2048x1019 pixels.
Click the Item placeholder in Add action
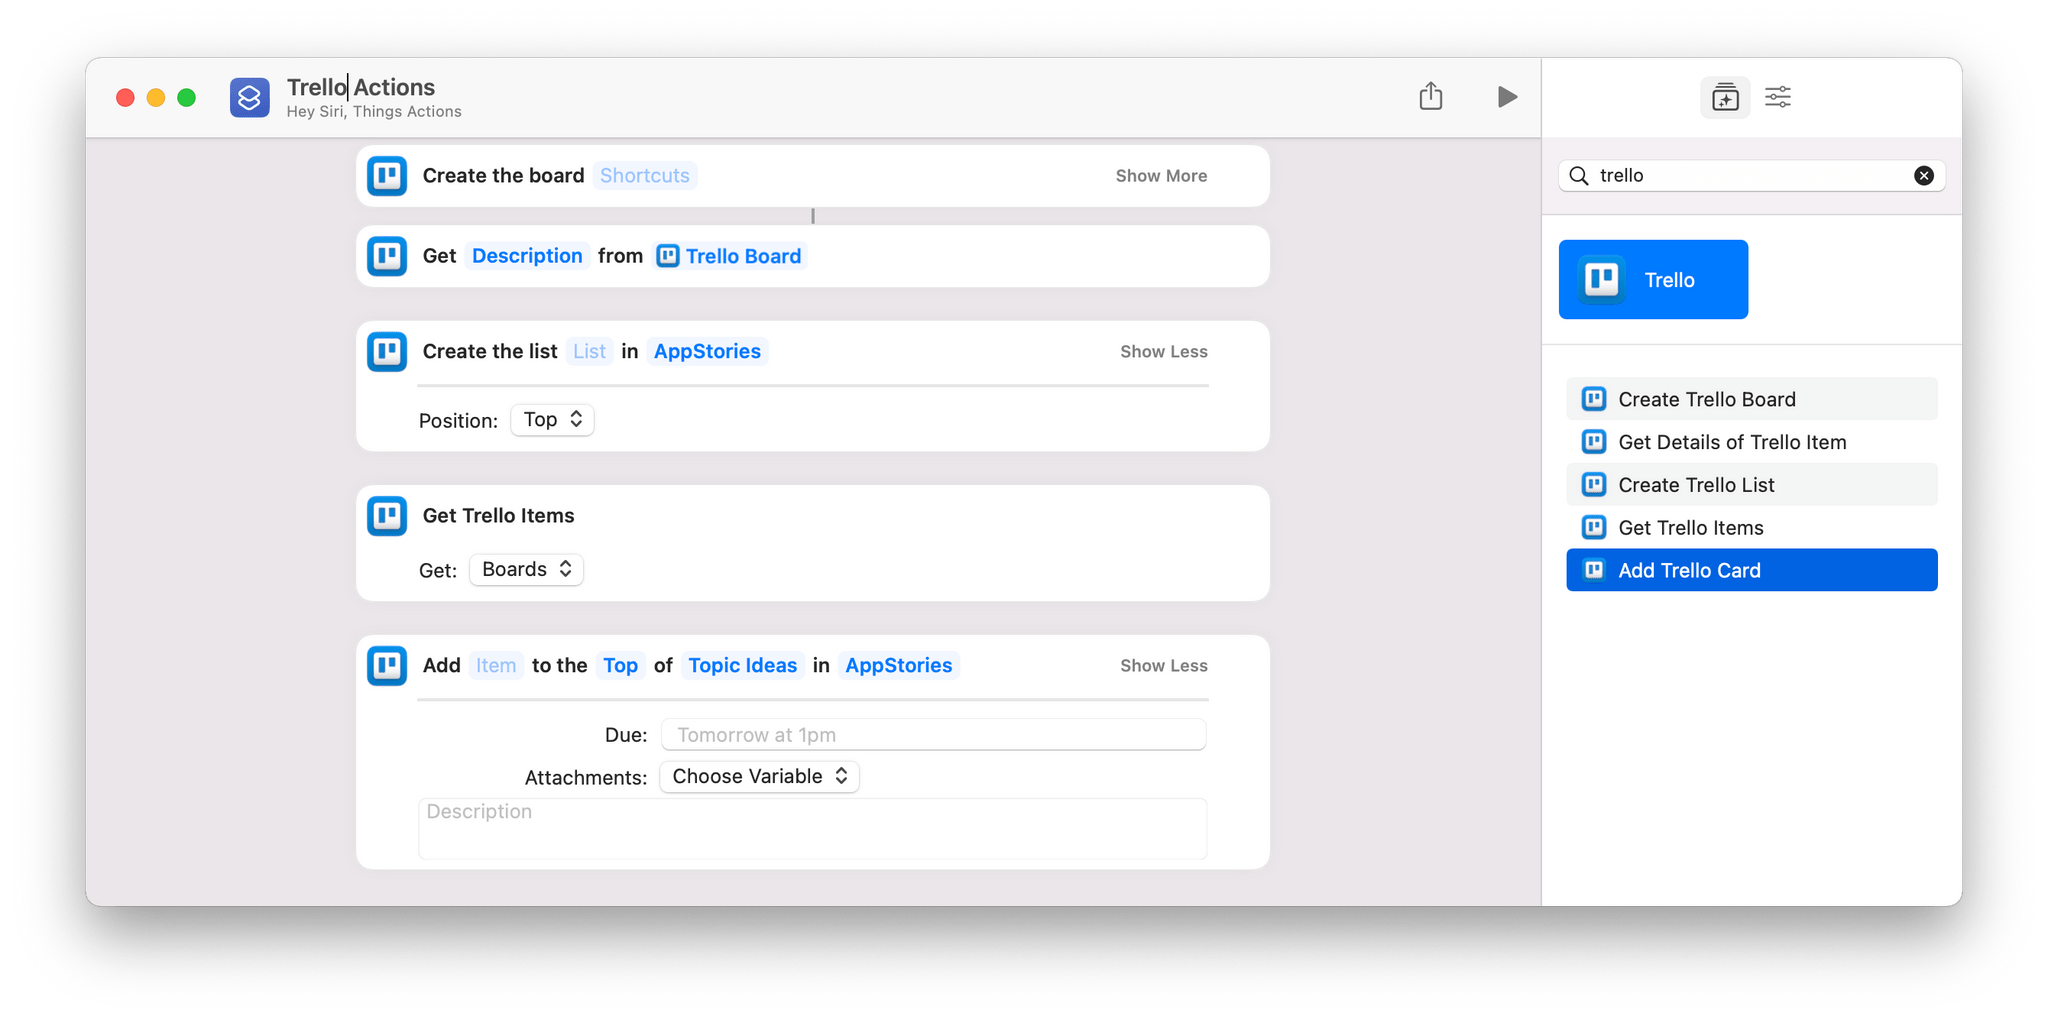(x=496, y=666)
